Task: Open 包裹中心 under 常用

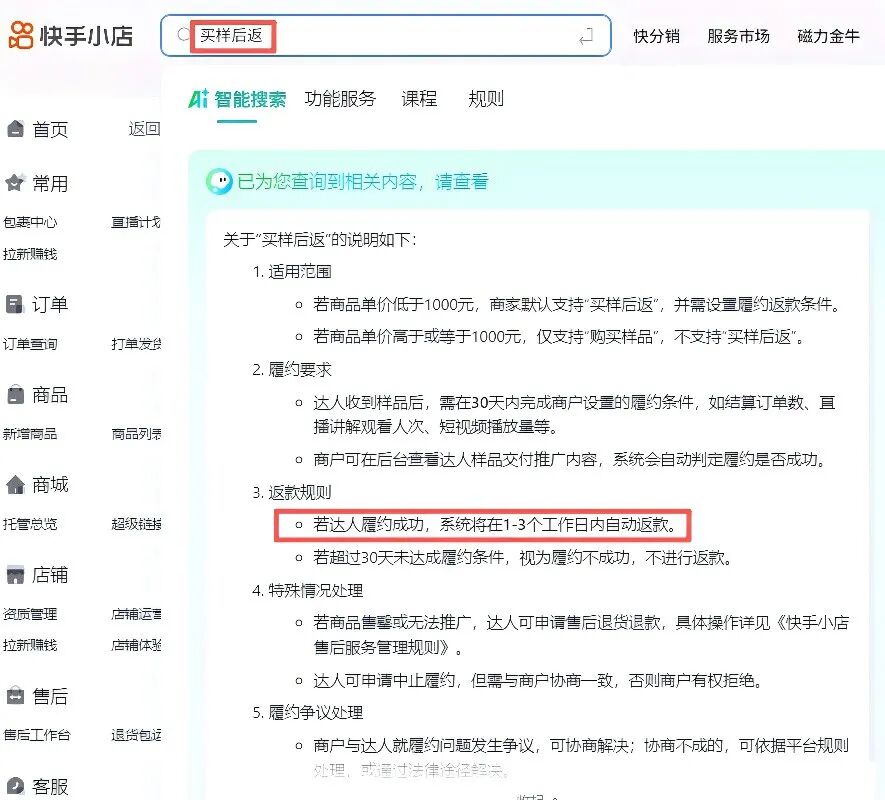Action: [30, 222]
